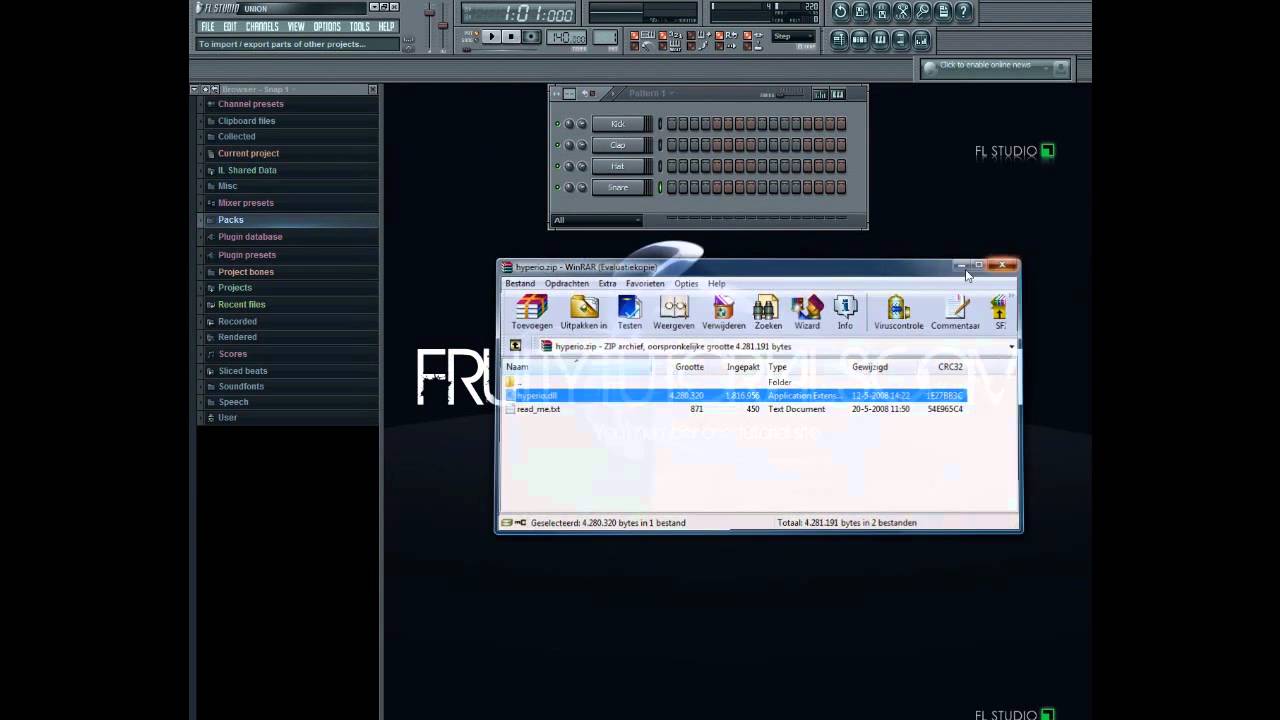This screenshot has height=720, width=1280.
Task: Open the playlist view icon in FL Studio
Action: pyautogui.click(x=839, y=39)
